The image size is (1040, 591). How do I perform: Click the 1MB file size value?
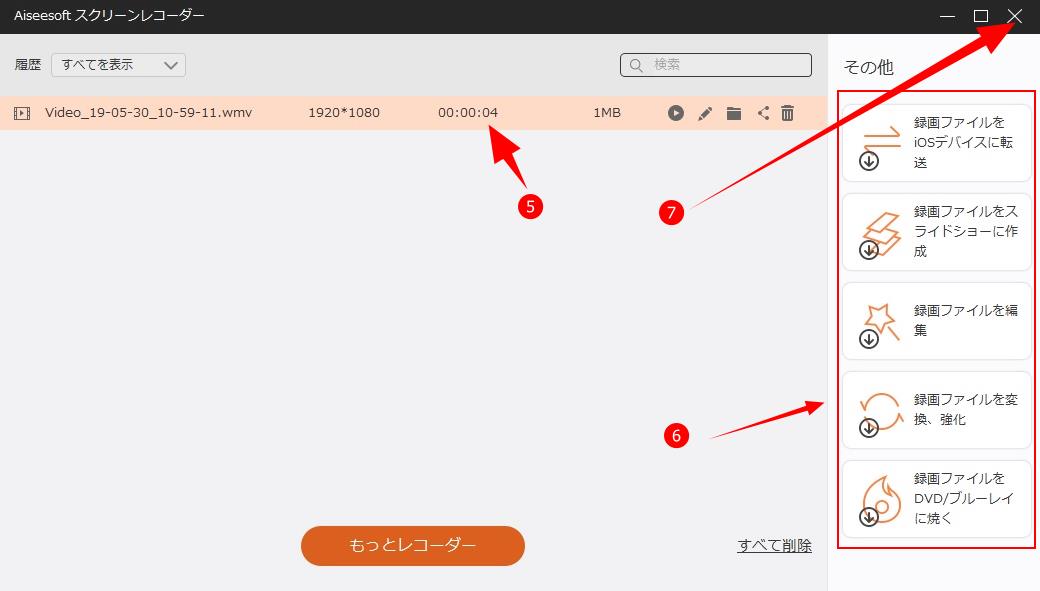[607, 113]
